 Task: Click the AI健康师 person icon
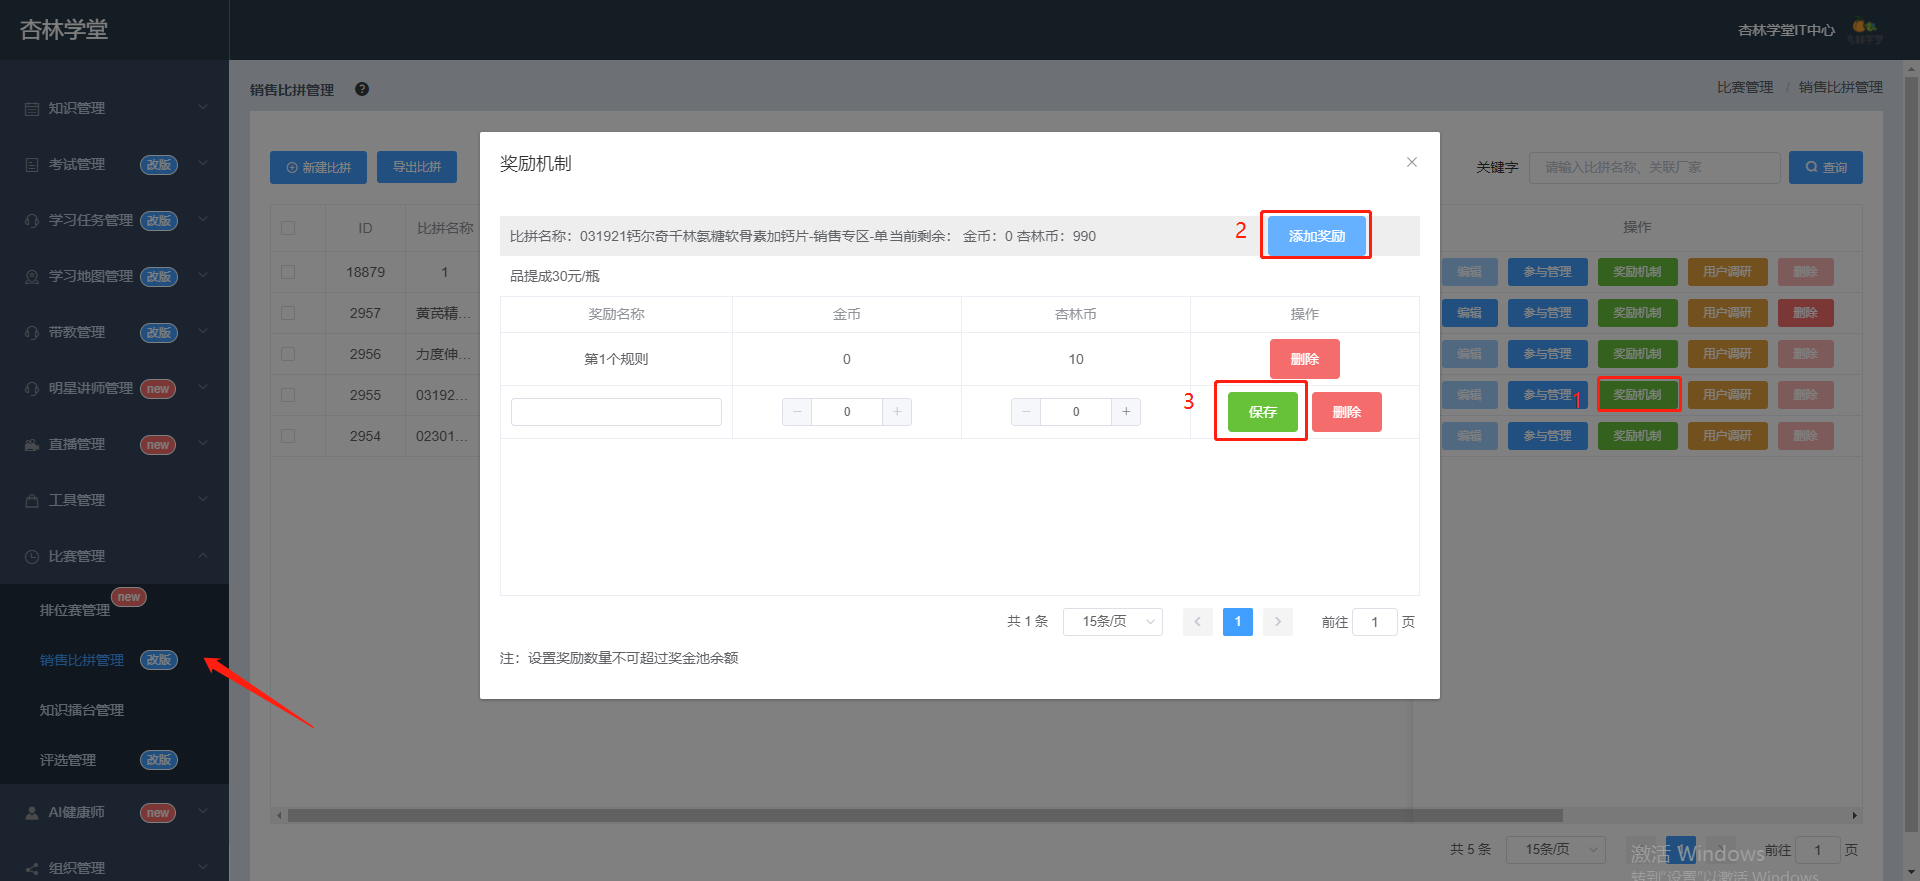click(x=32, y=812)
